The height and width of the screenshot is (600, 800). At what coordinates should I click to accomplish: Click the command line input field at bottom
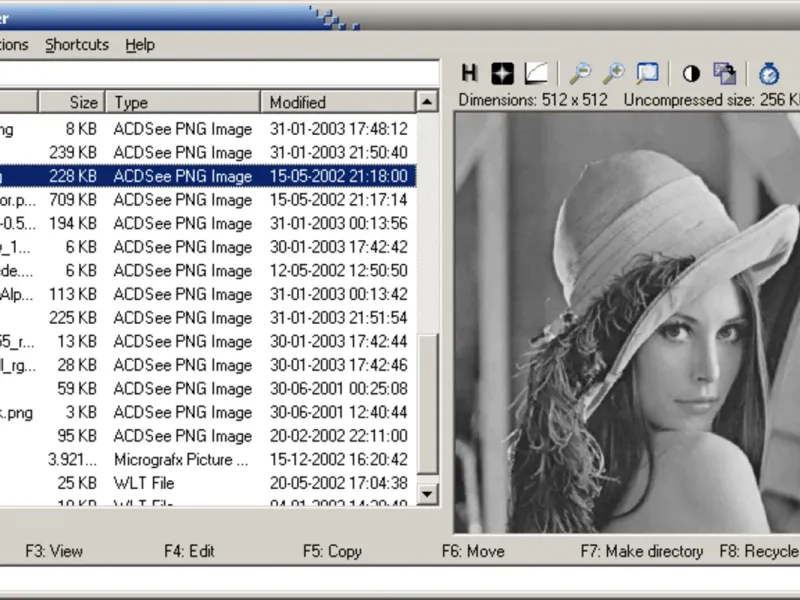click(400, 581)
